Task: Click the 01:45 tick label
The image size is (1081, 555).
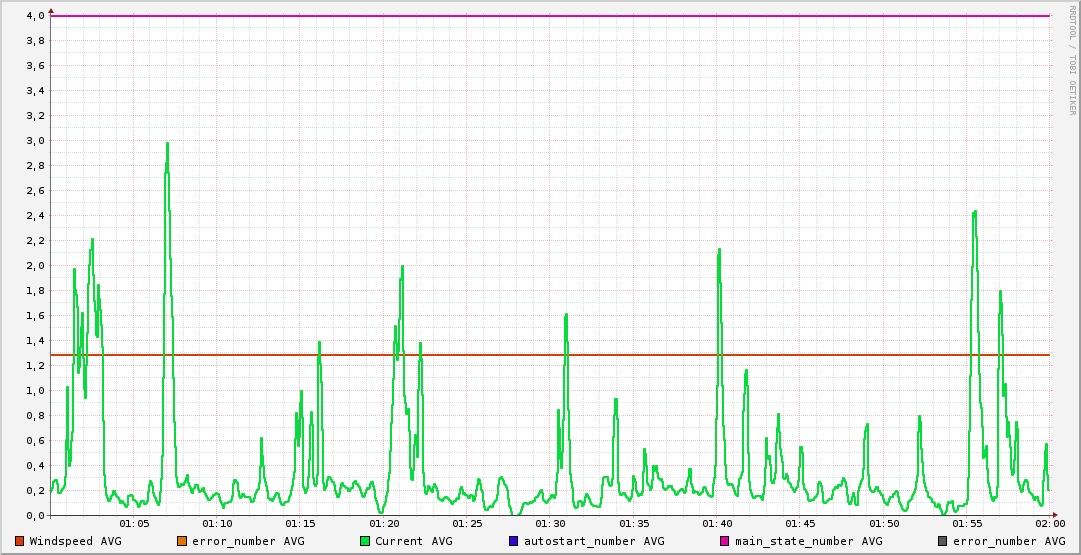Action: click(800, 523)
